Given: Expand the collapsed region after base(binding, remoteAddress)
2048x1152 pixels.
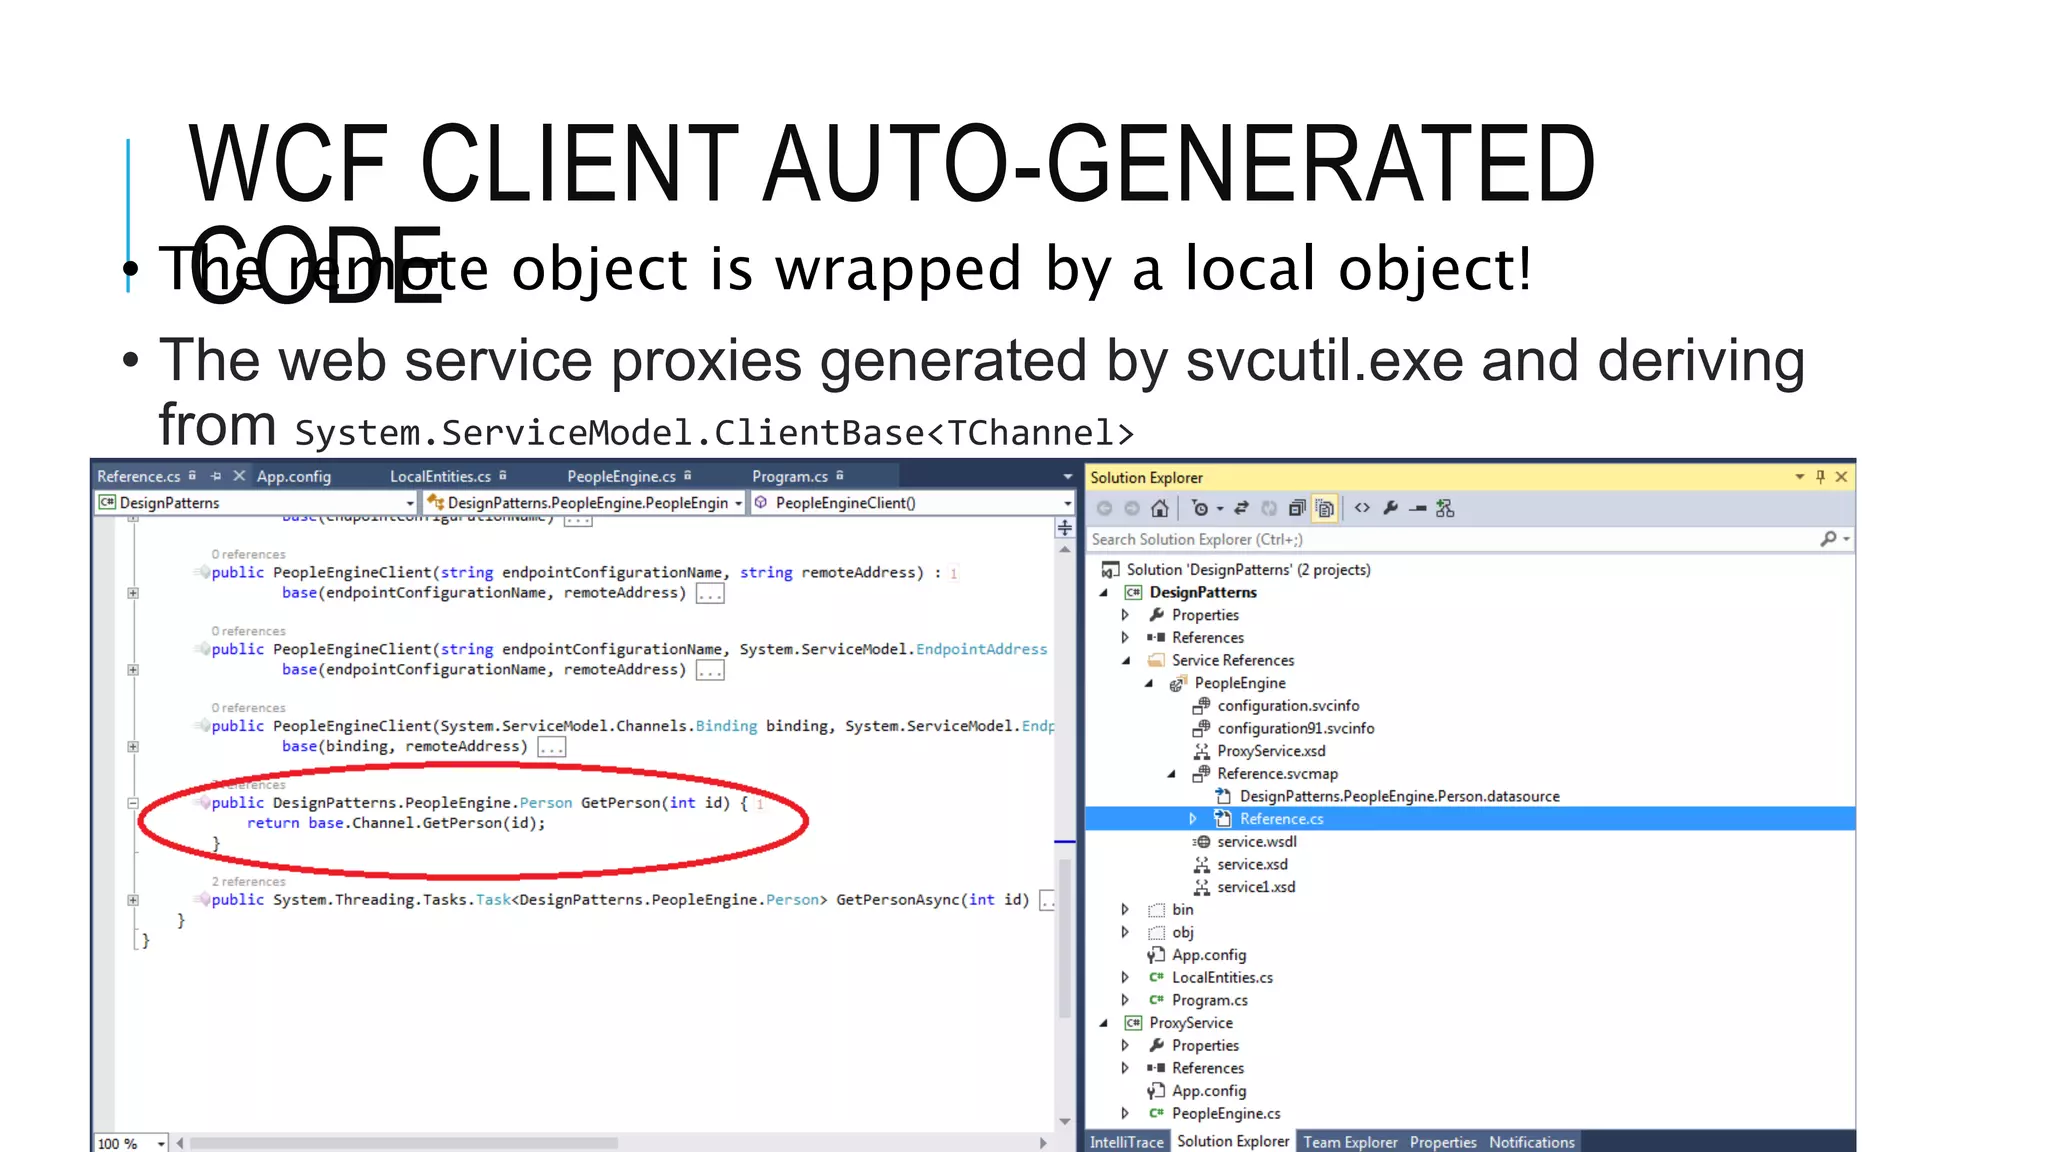Looking at the screenshot, I should pyautogui.click(x=551, y=747).
